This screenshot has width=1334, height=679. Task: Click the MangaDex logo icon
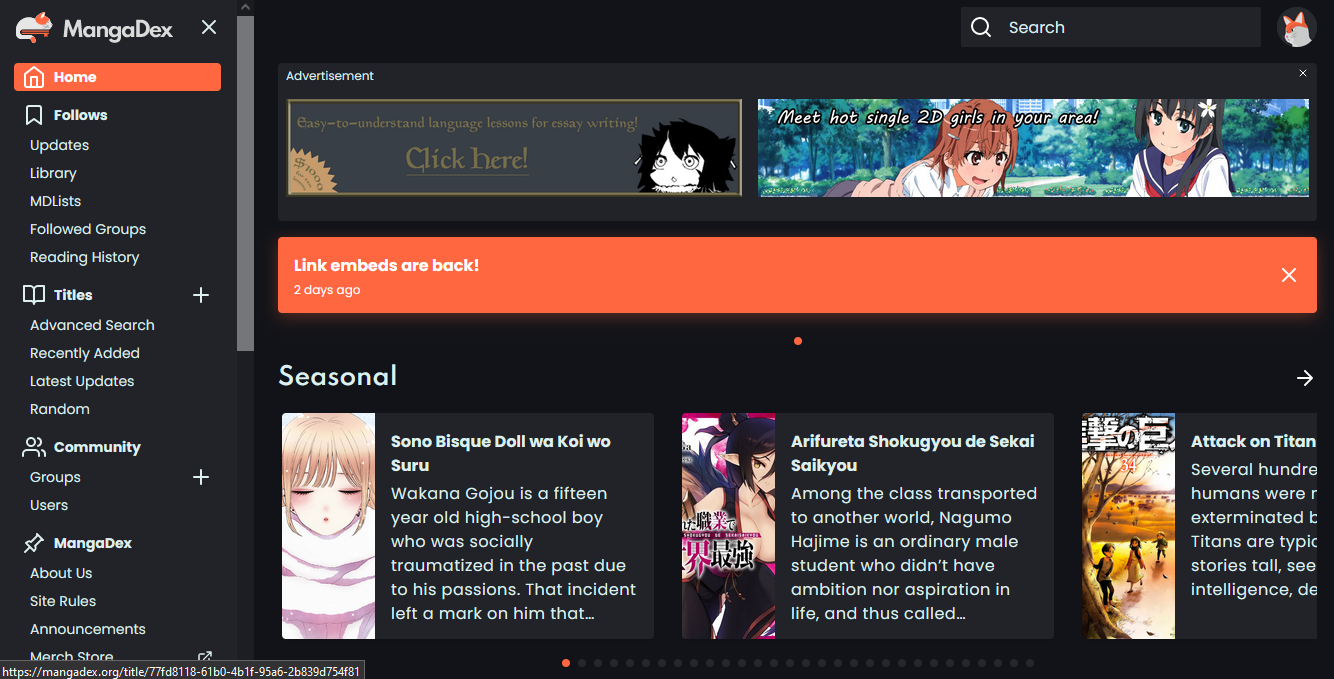pos(33,28)
